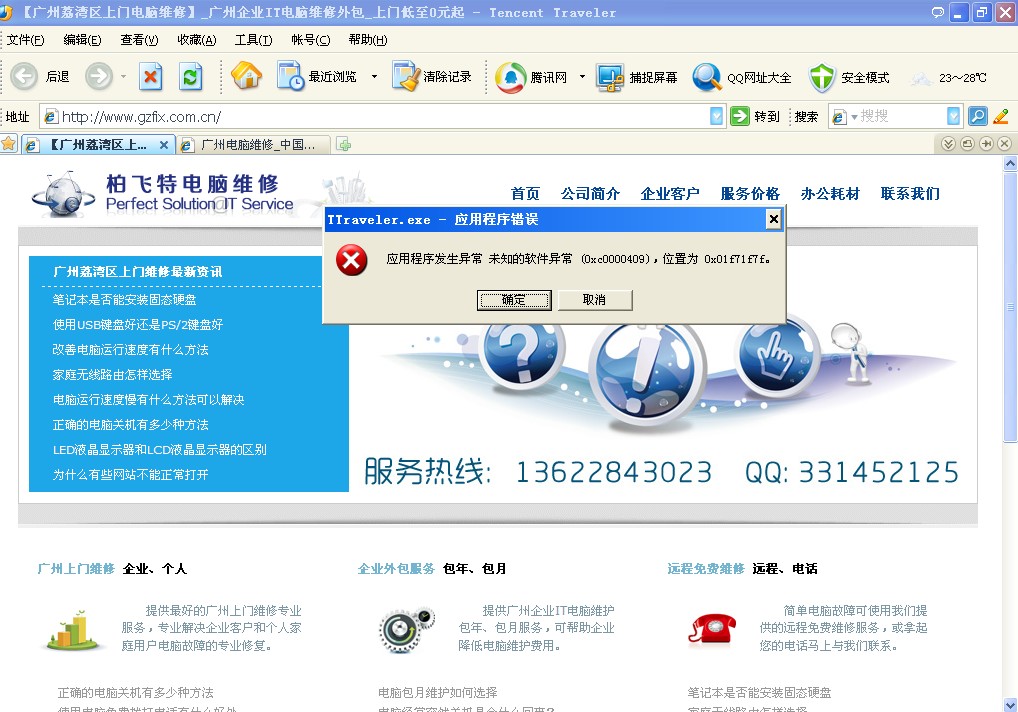This screenshot has height=712, width=1018.
Task: Click the CD gear outsourcing service icon
Action: pos(406,630)
